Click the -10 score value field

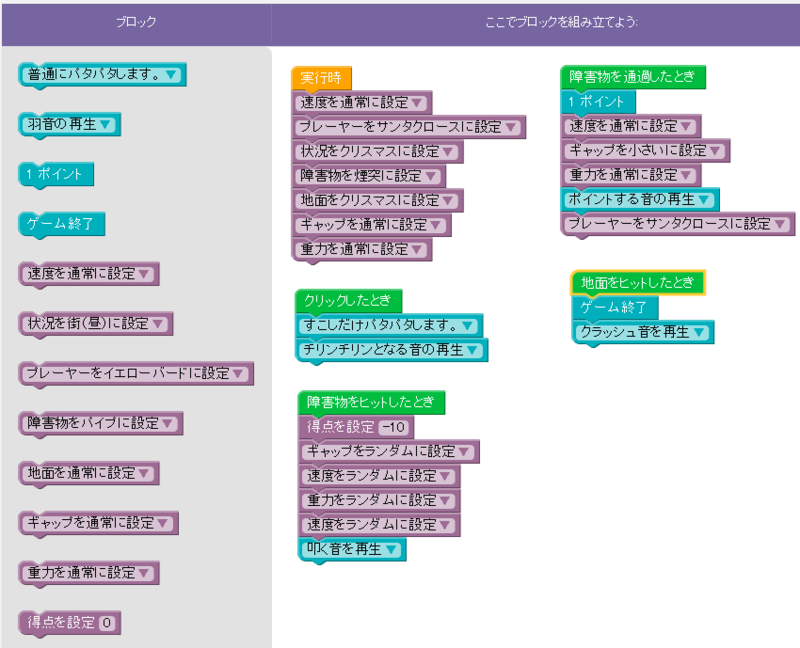(x=394, y=428)
